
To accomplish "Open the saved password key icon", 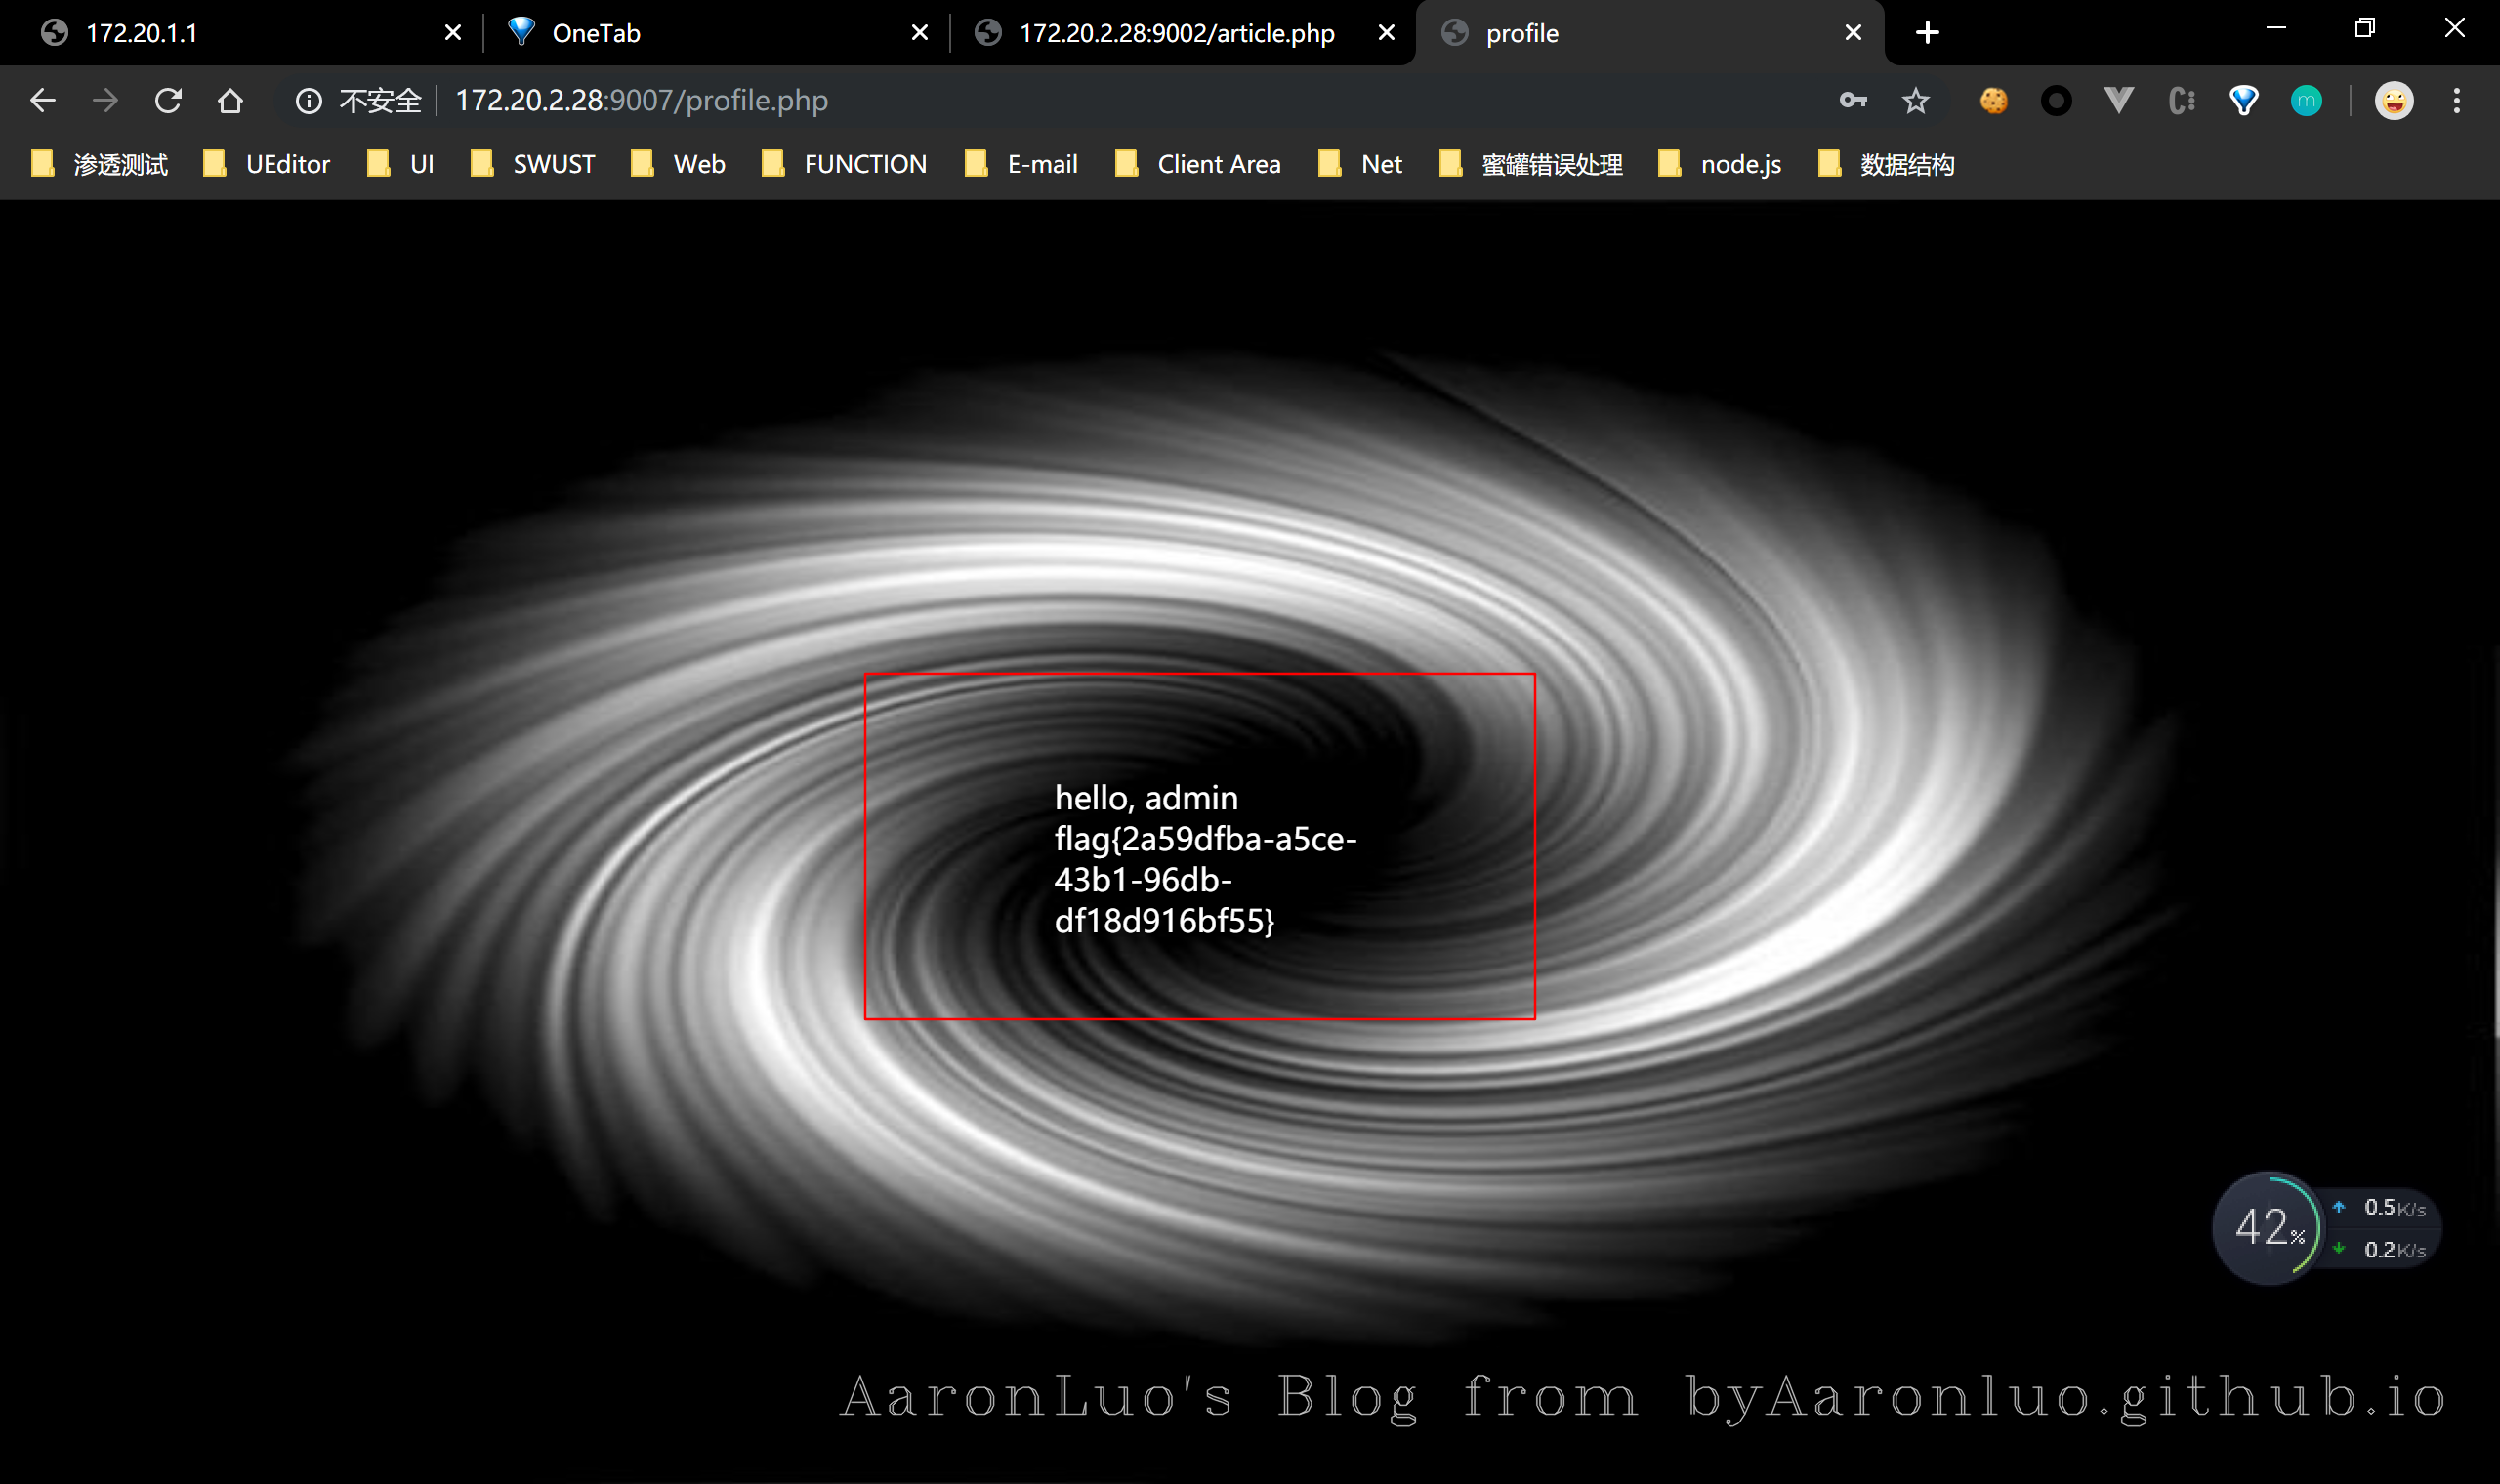I will (x=1852, y=100).
